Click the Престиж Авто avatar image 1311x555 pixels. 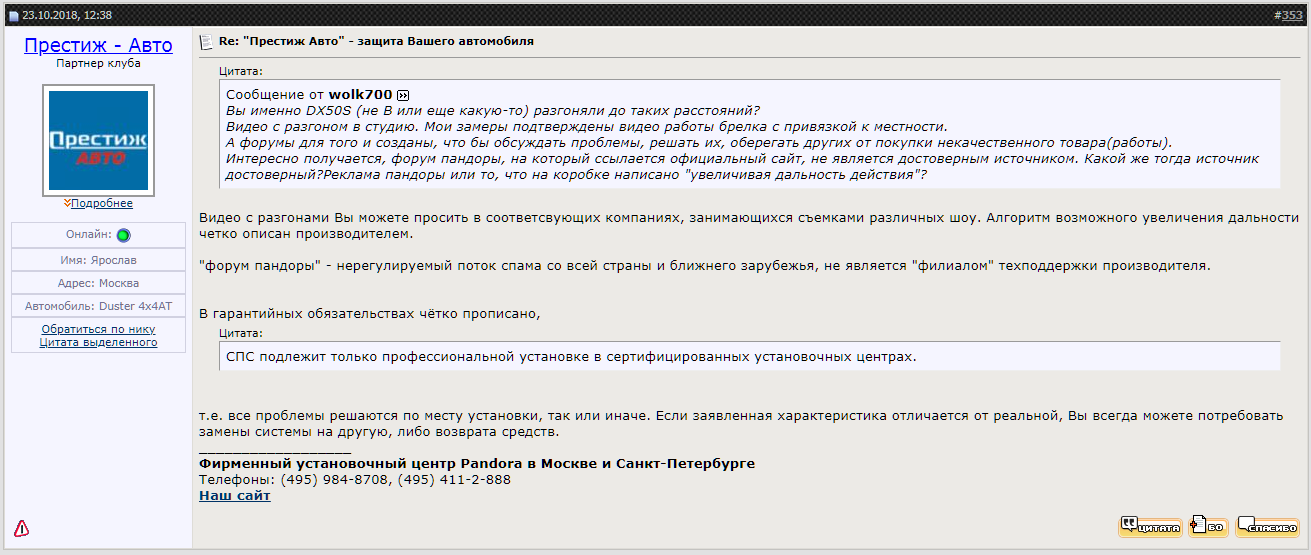98,140
